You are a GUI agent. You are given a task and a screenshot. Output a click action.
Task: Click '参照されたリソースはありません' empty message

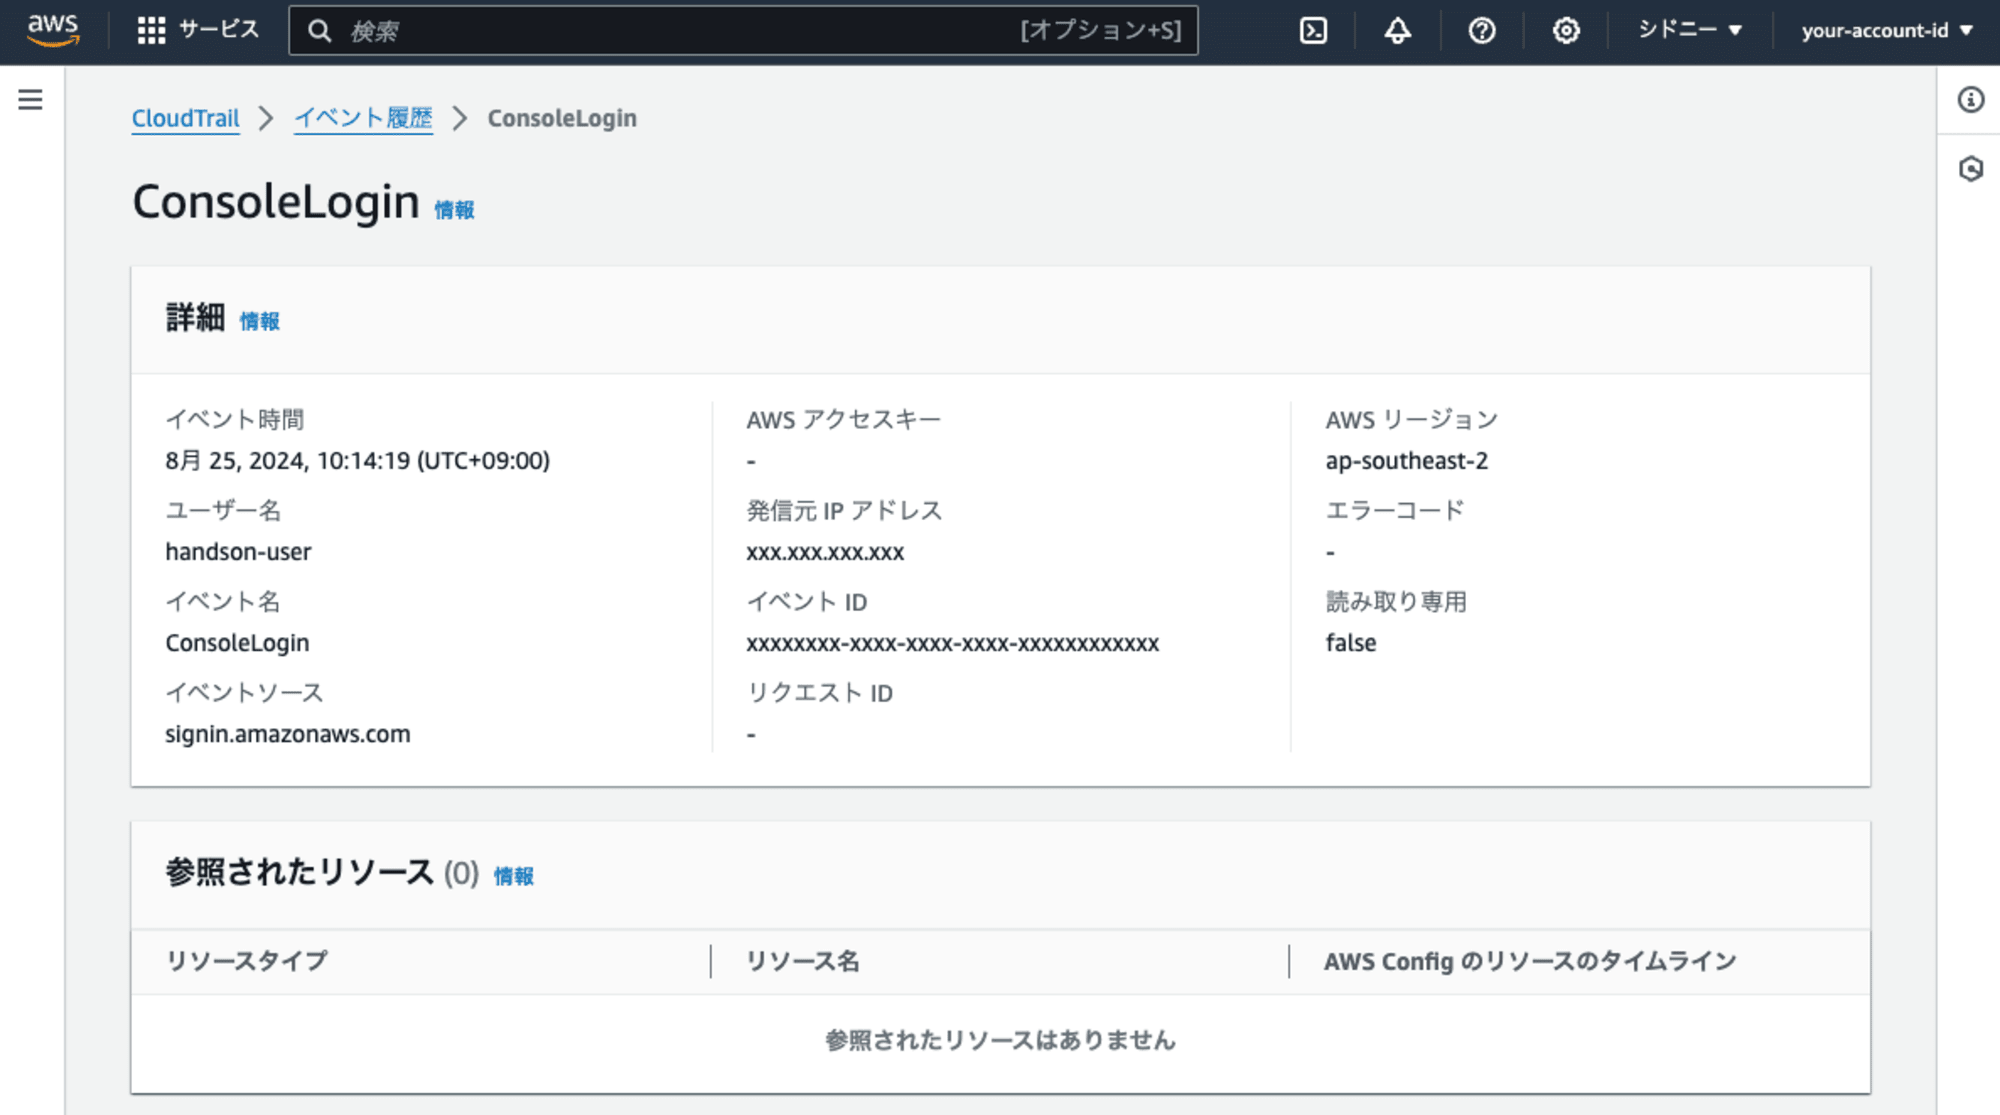[1000, 1040]
